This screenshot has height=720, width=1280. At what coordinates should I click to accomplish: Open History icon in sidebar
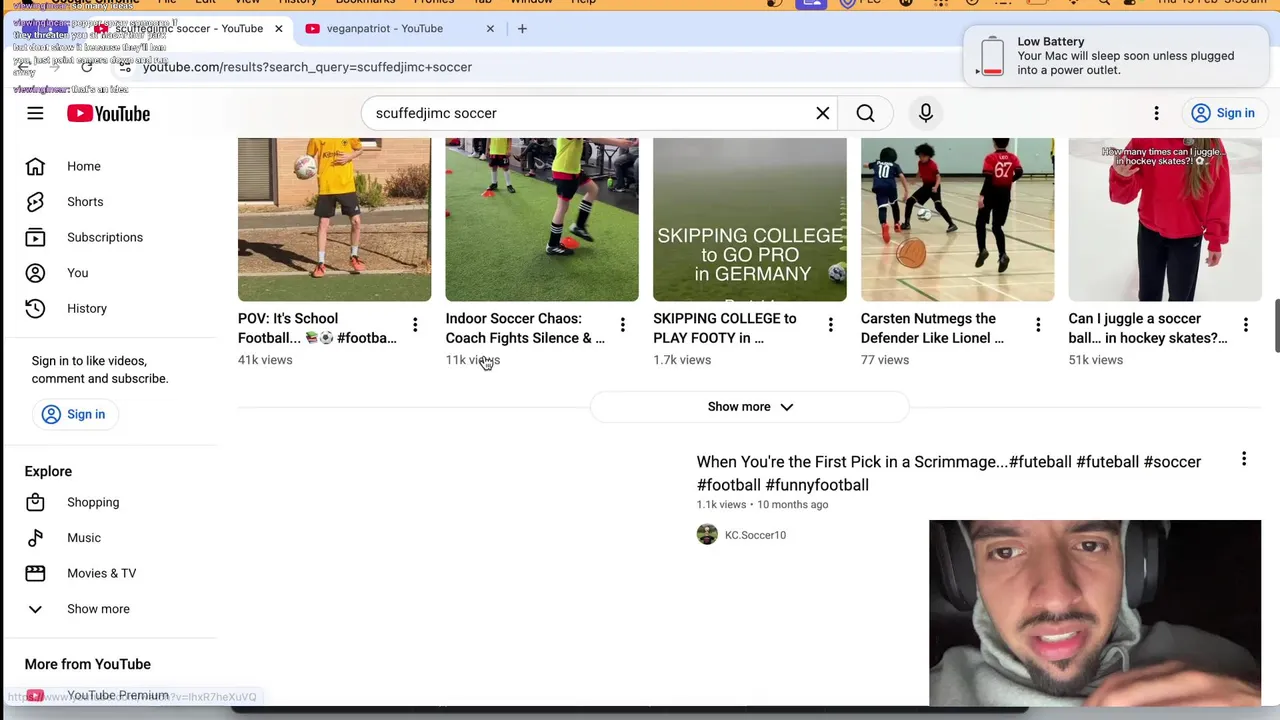point(35,308)
